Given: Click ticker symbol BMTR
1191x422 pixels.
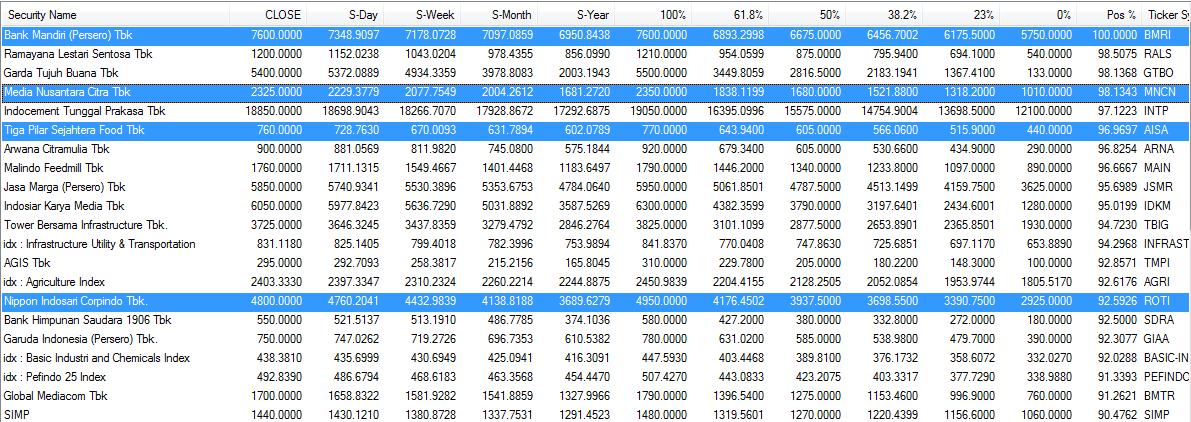Looking at the screenshot, I should tap(1158, 395).
